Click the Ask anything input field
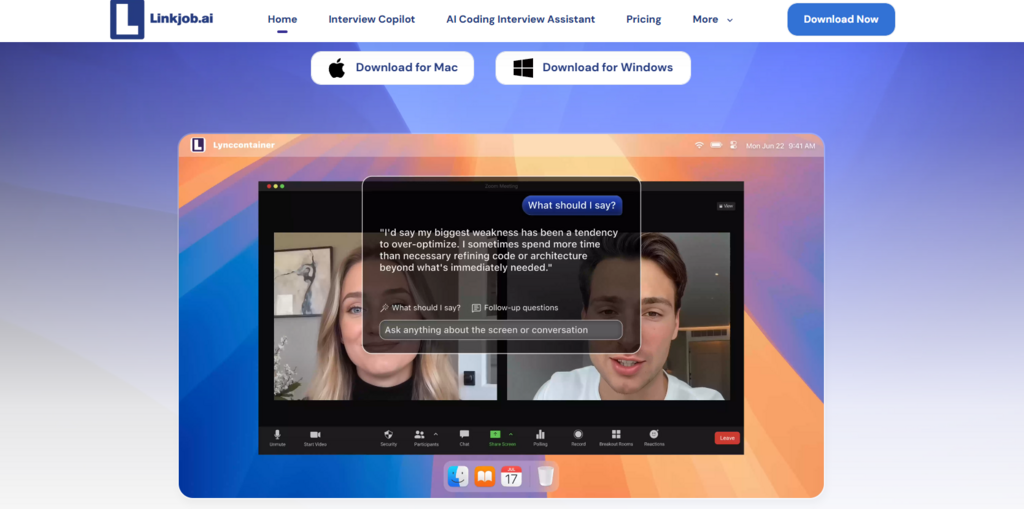The height and width of the screenshot is (509, 1024). click(x=501, y=330)
